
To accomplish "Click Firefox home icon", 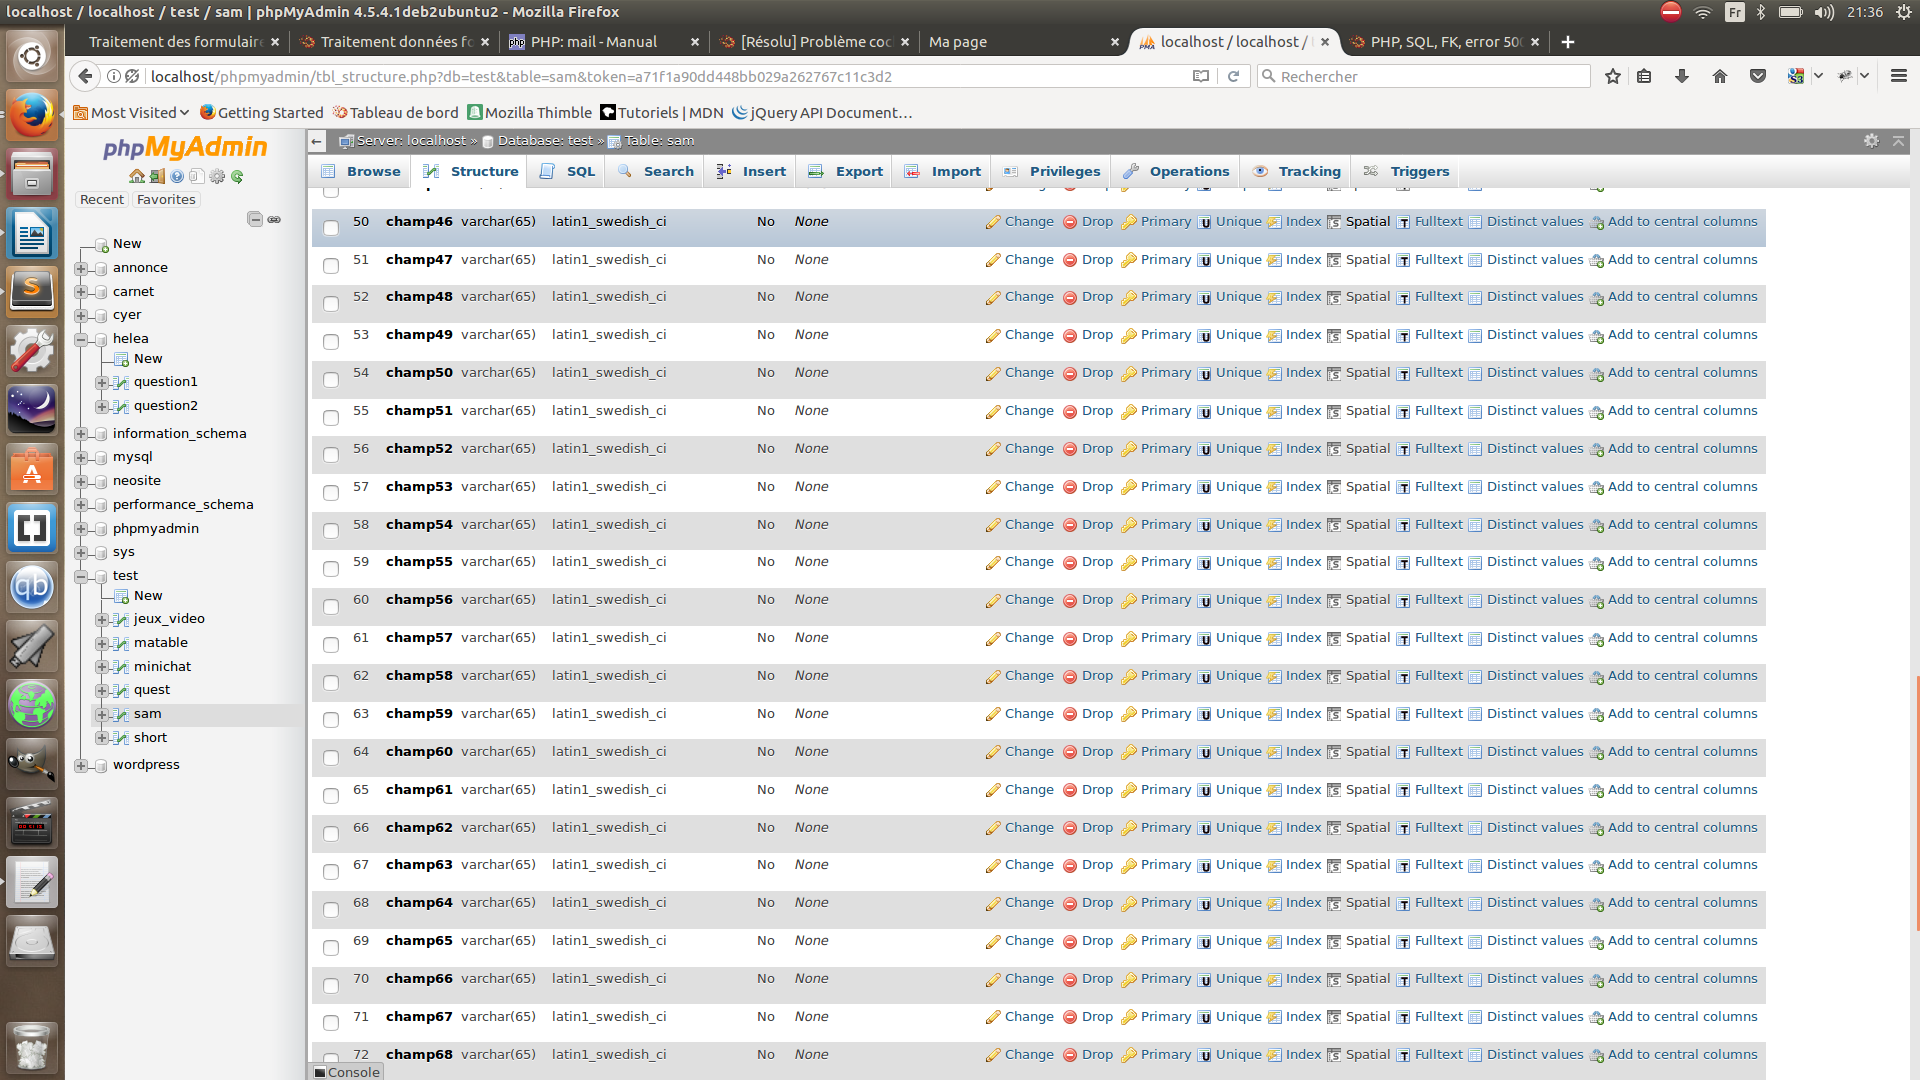I will pyautogui.click(x=1720, y=77).
